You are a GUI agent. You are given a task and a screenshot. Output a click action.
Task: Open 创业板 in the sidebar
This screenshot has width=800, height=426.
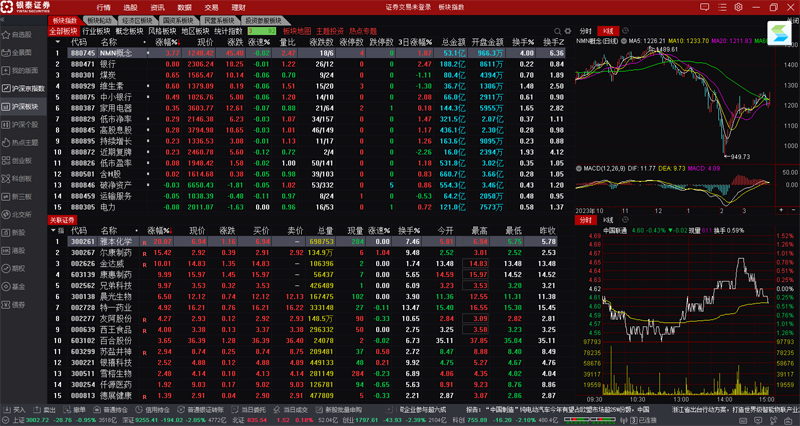pos(17,160)
